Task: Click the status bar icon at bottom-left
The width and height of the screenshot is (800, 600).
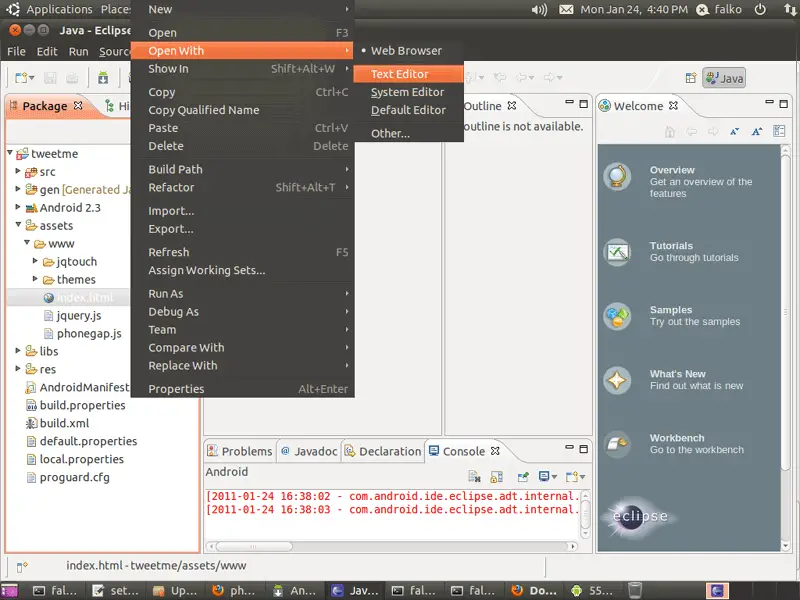Action: click(x=22, y=566)
